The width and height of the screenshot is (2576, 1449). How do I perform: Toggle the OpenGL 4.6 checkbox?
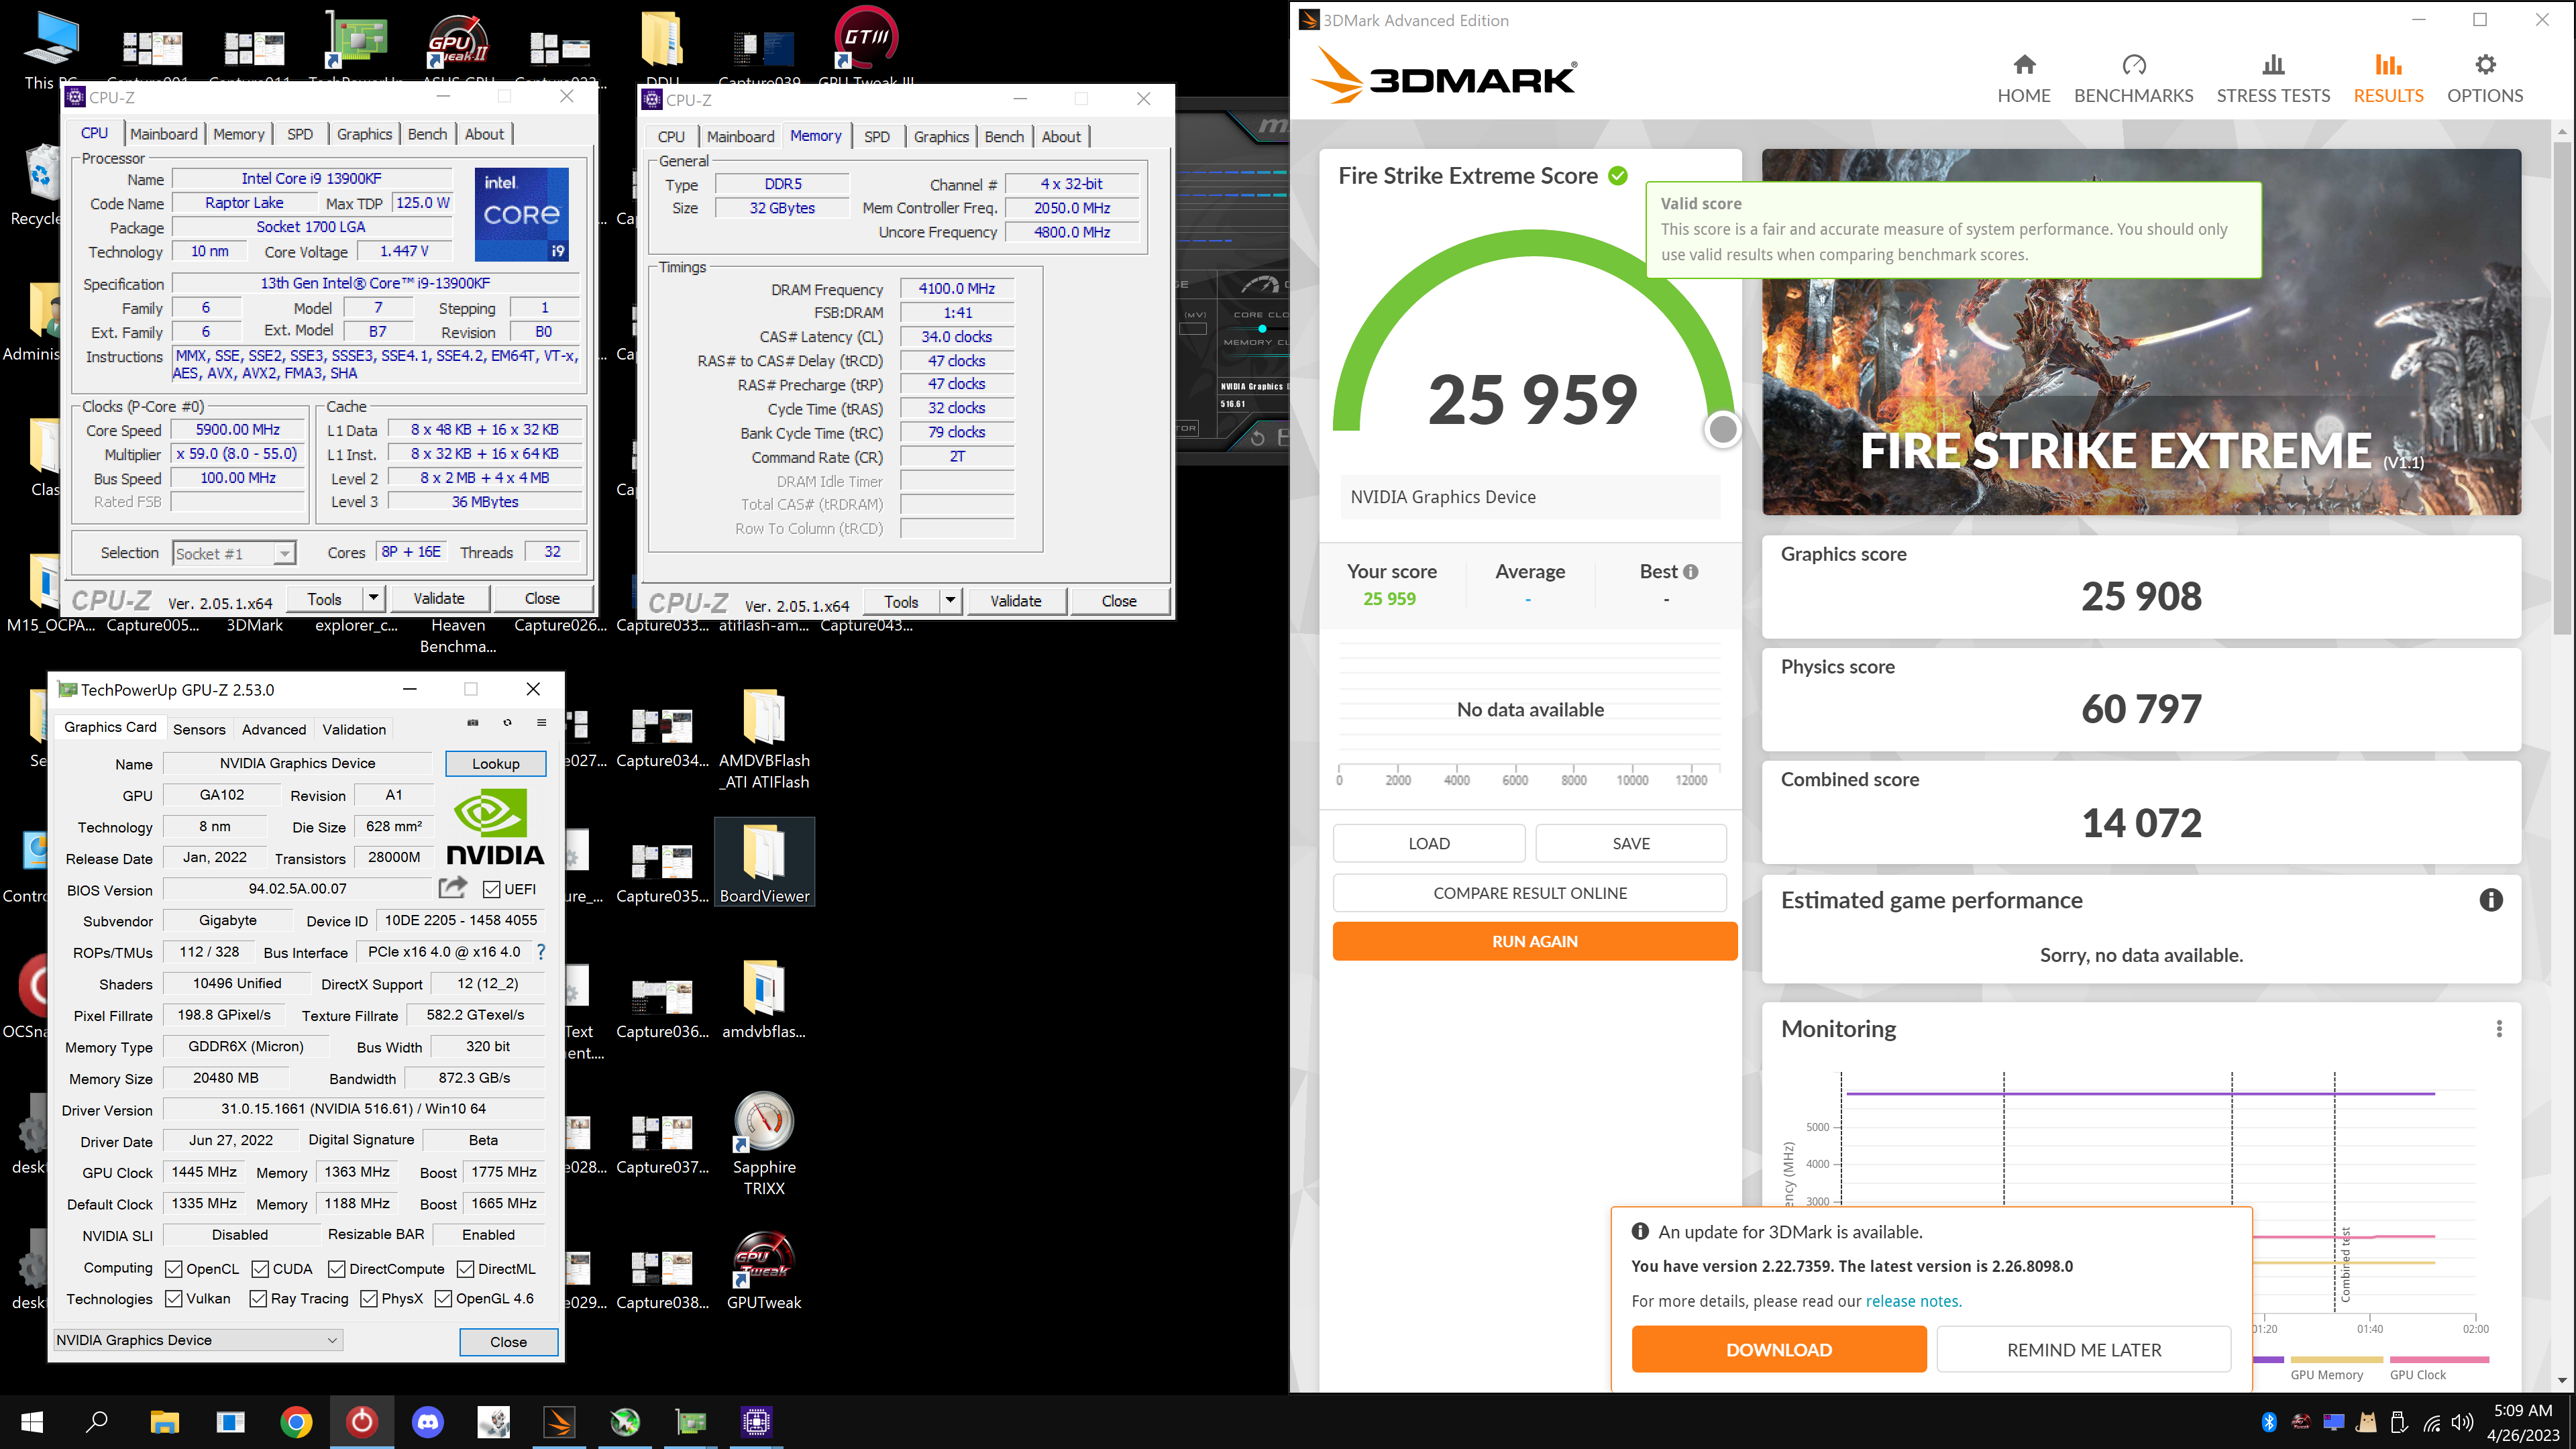point(443,1299)
